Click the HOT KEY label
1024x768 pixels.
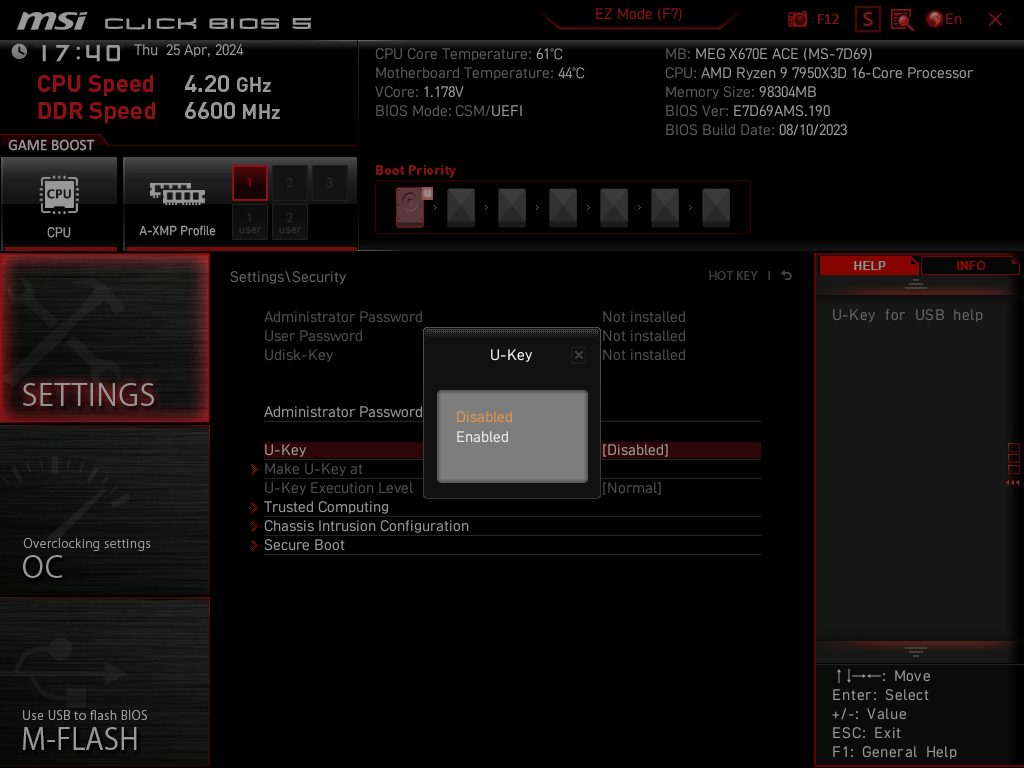[733, 276]
